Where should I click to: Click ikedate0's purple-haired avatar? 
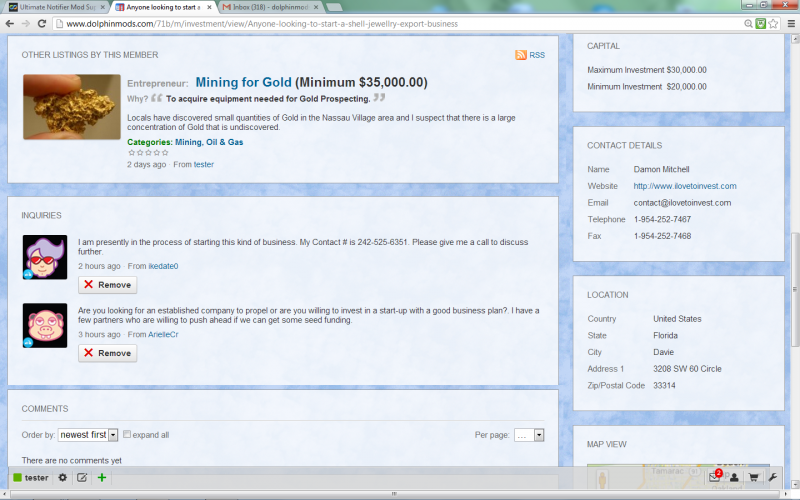pyautogui.click(x=45, y=257)
